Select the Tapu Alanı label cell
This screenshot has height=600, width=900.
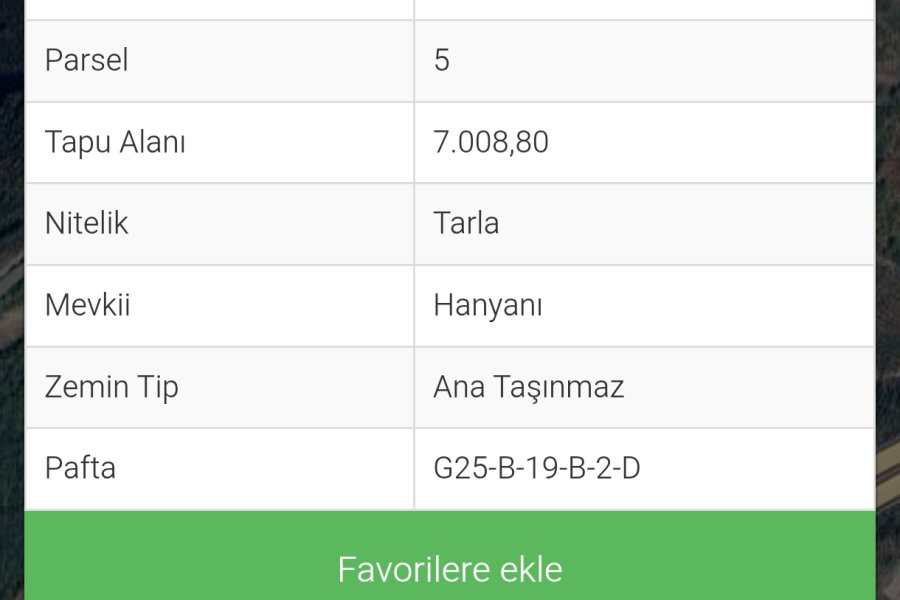tap(219, 143)
